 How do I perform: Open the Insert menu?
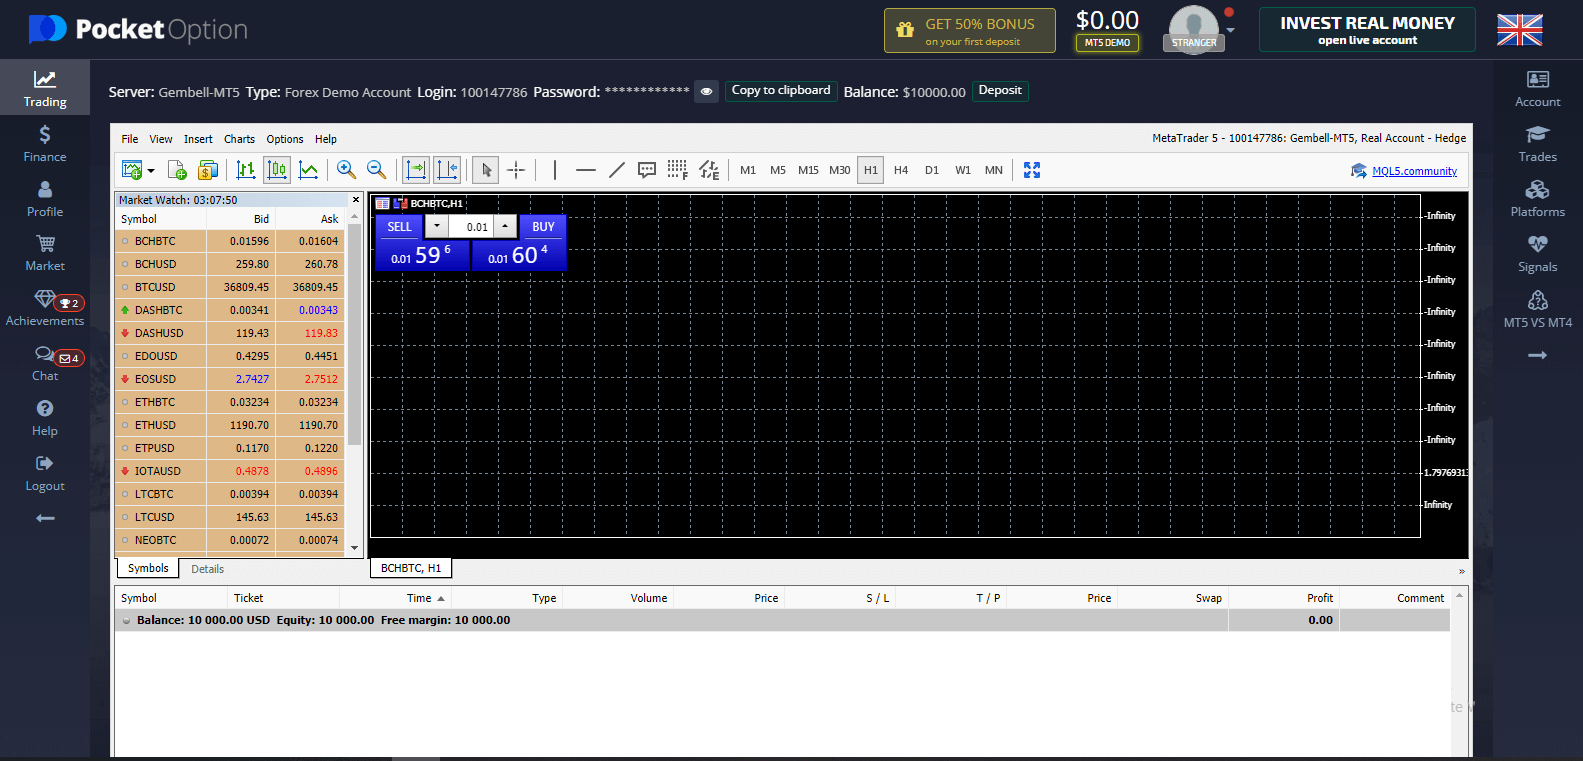[x=198, y=139]
